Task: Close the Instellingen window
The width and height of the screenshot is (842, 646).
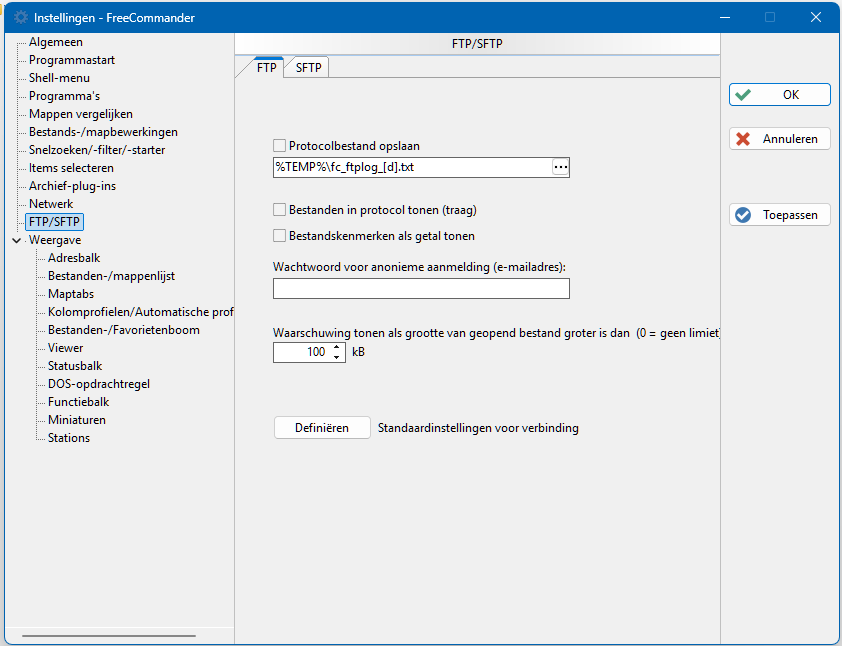Action: click(x=816, y=17)
